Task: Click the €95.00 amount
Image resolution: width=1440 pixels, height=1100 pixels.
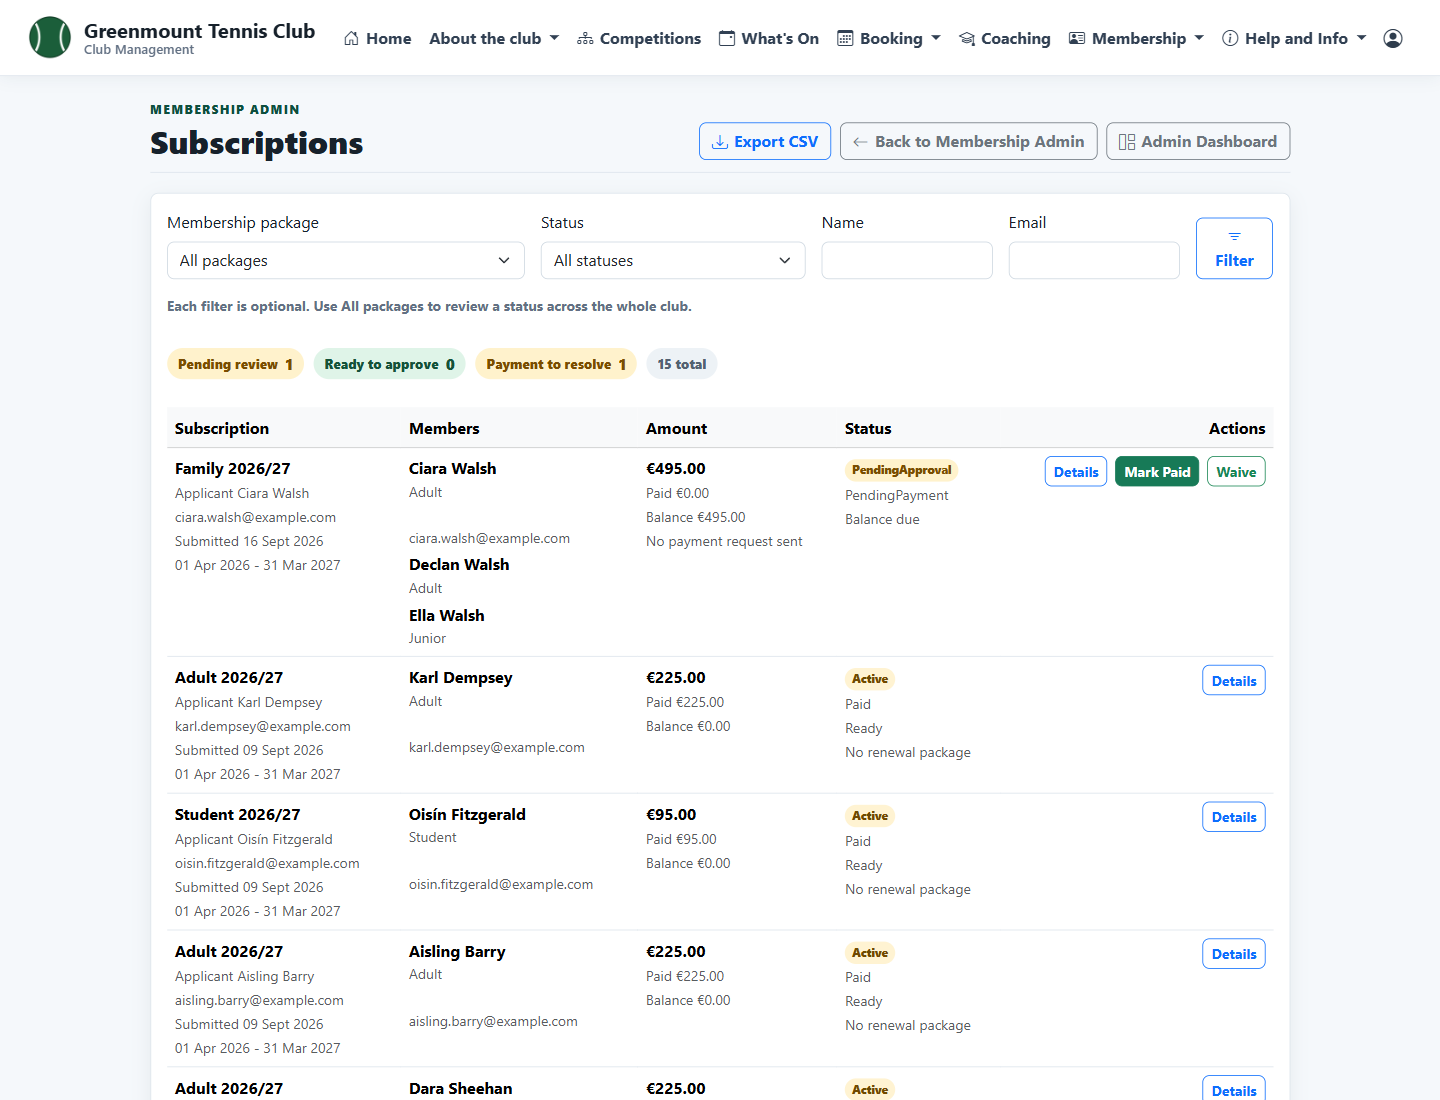Action: (671, 815)
